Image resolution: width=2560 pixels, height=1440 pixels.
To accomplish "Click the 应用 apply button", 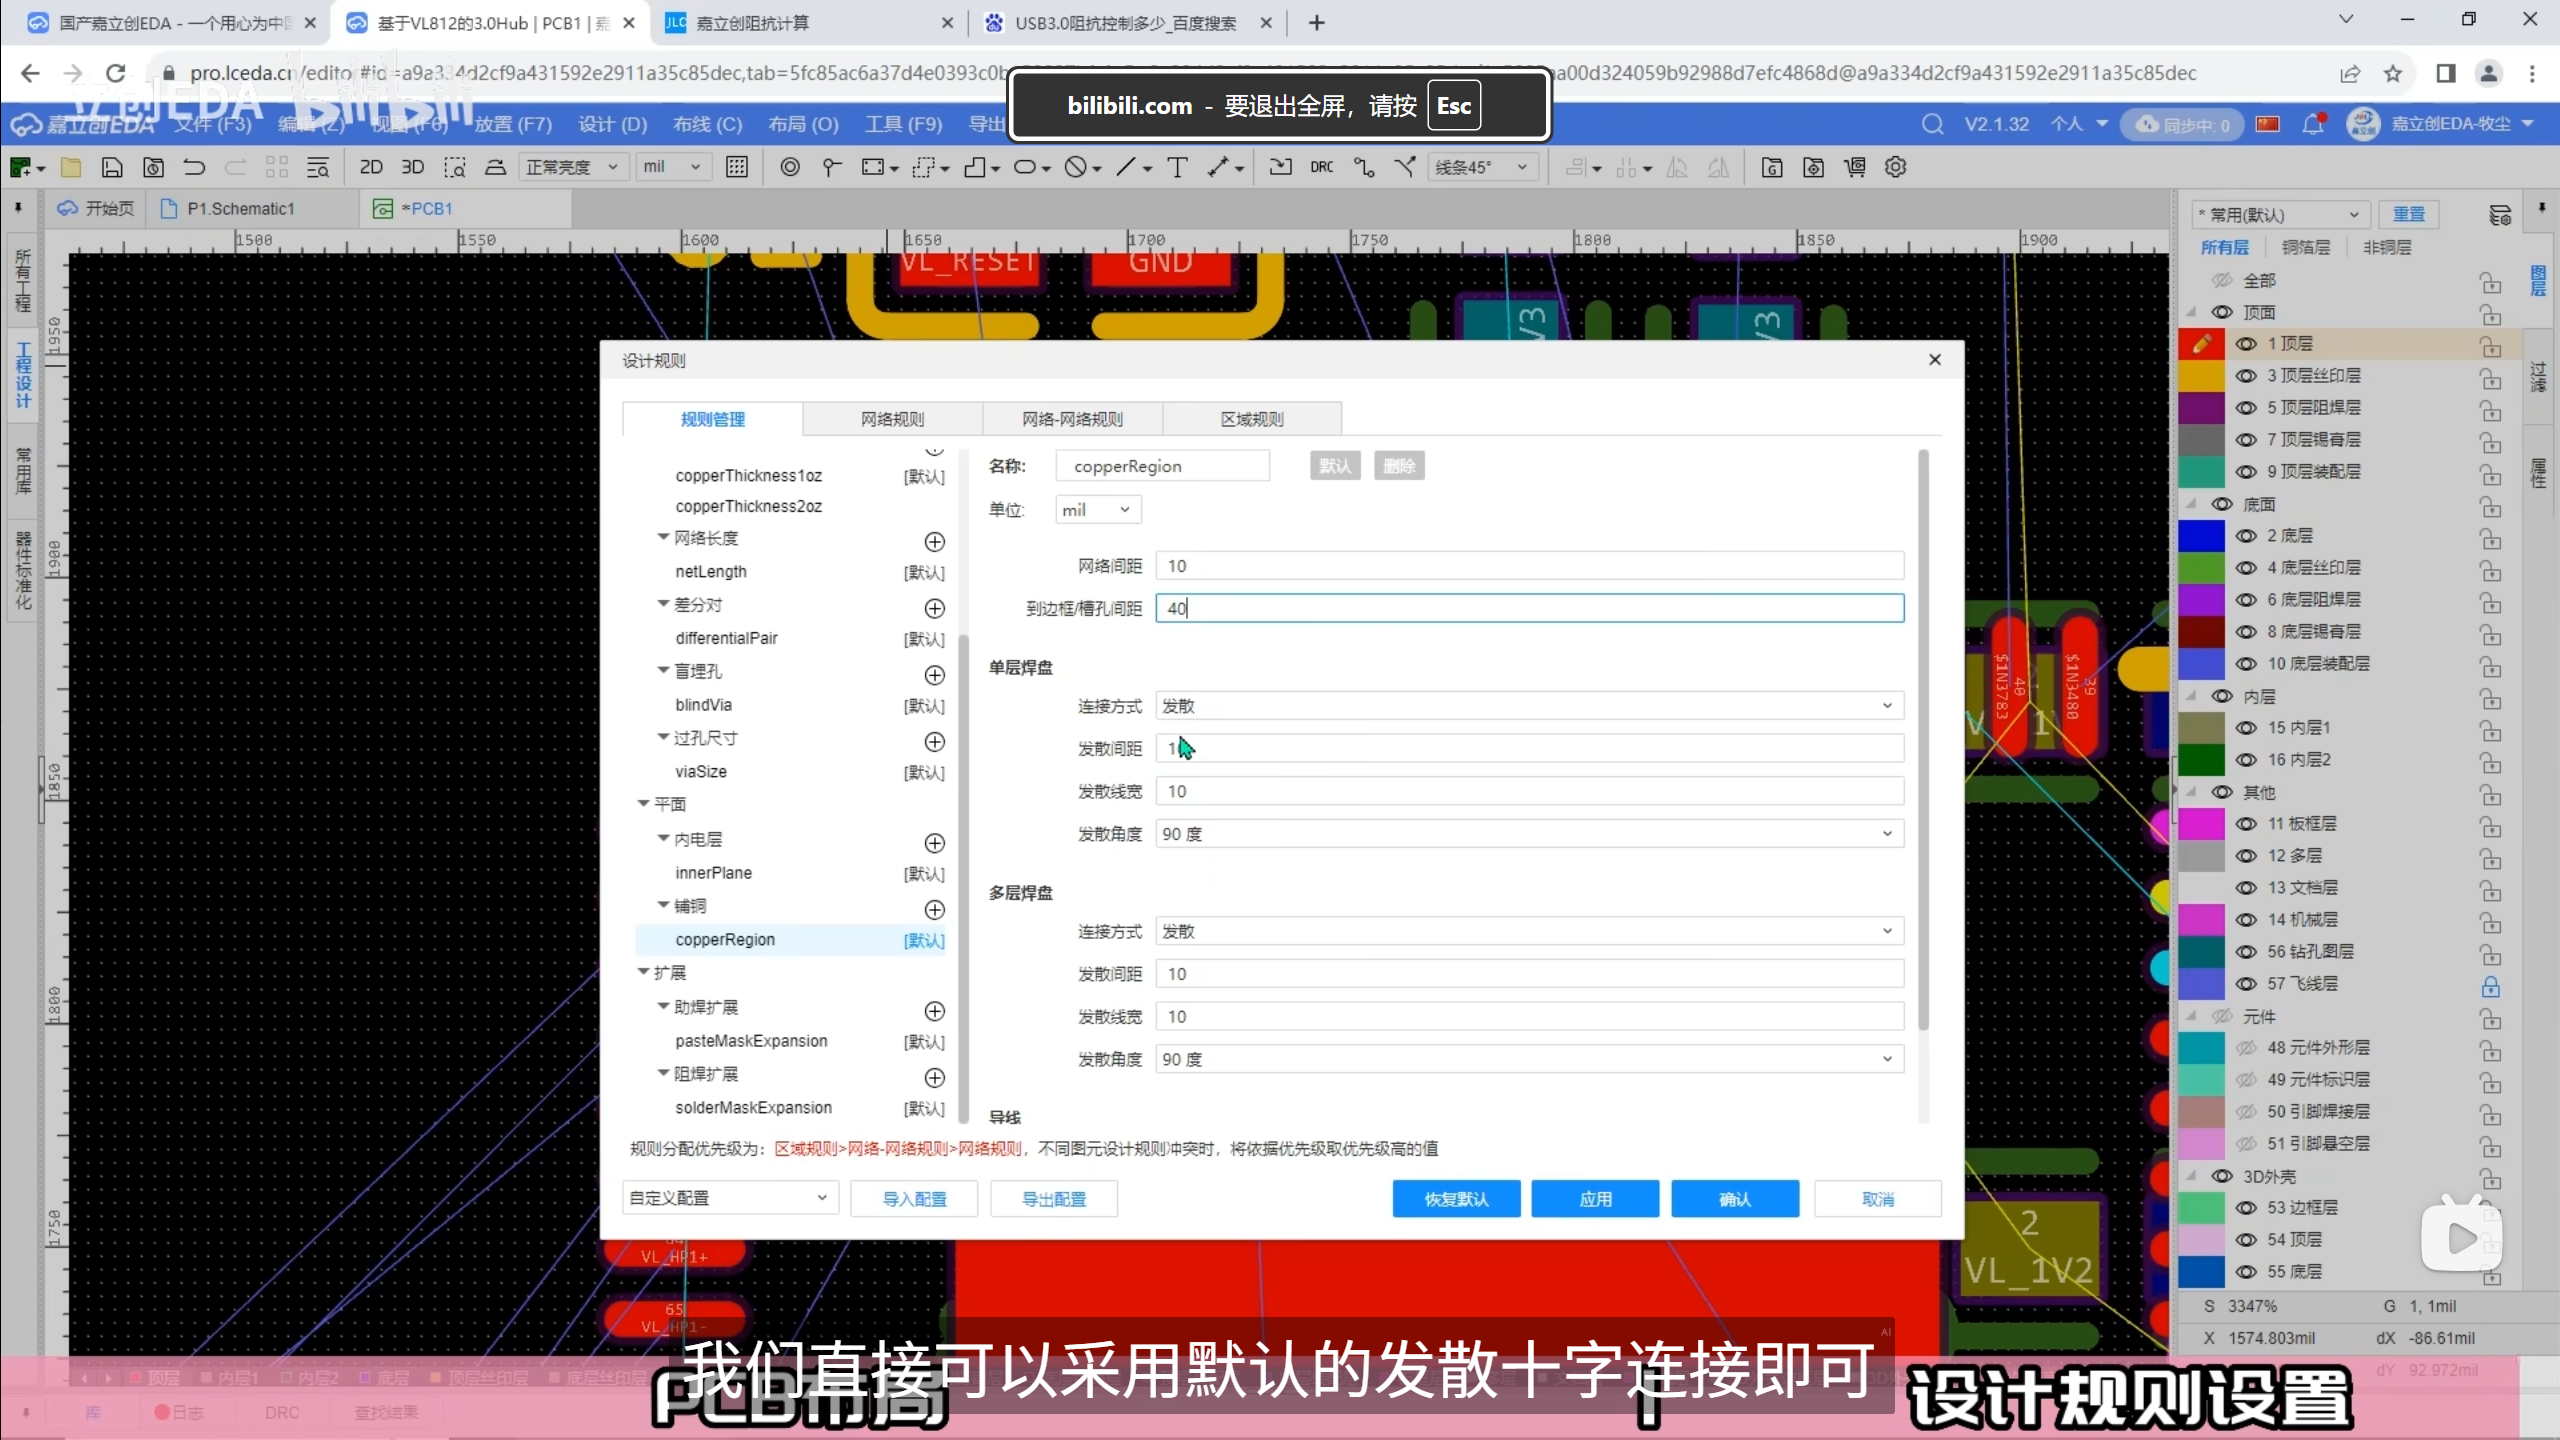I will (1595, 1199).
